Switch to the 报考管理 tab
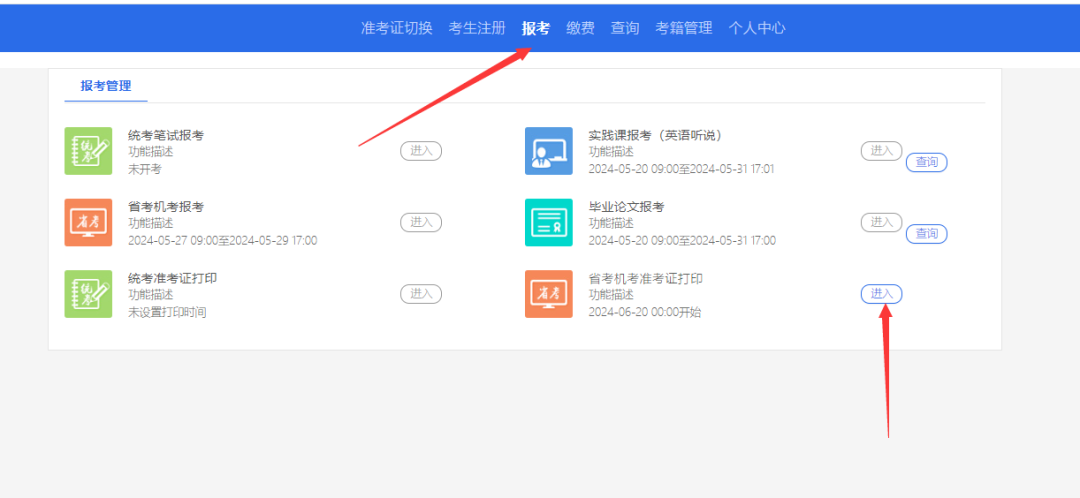This screenshot has height=498, width=1080. pos(106,86)
